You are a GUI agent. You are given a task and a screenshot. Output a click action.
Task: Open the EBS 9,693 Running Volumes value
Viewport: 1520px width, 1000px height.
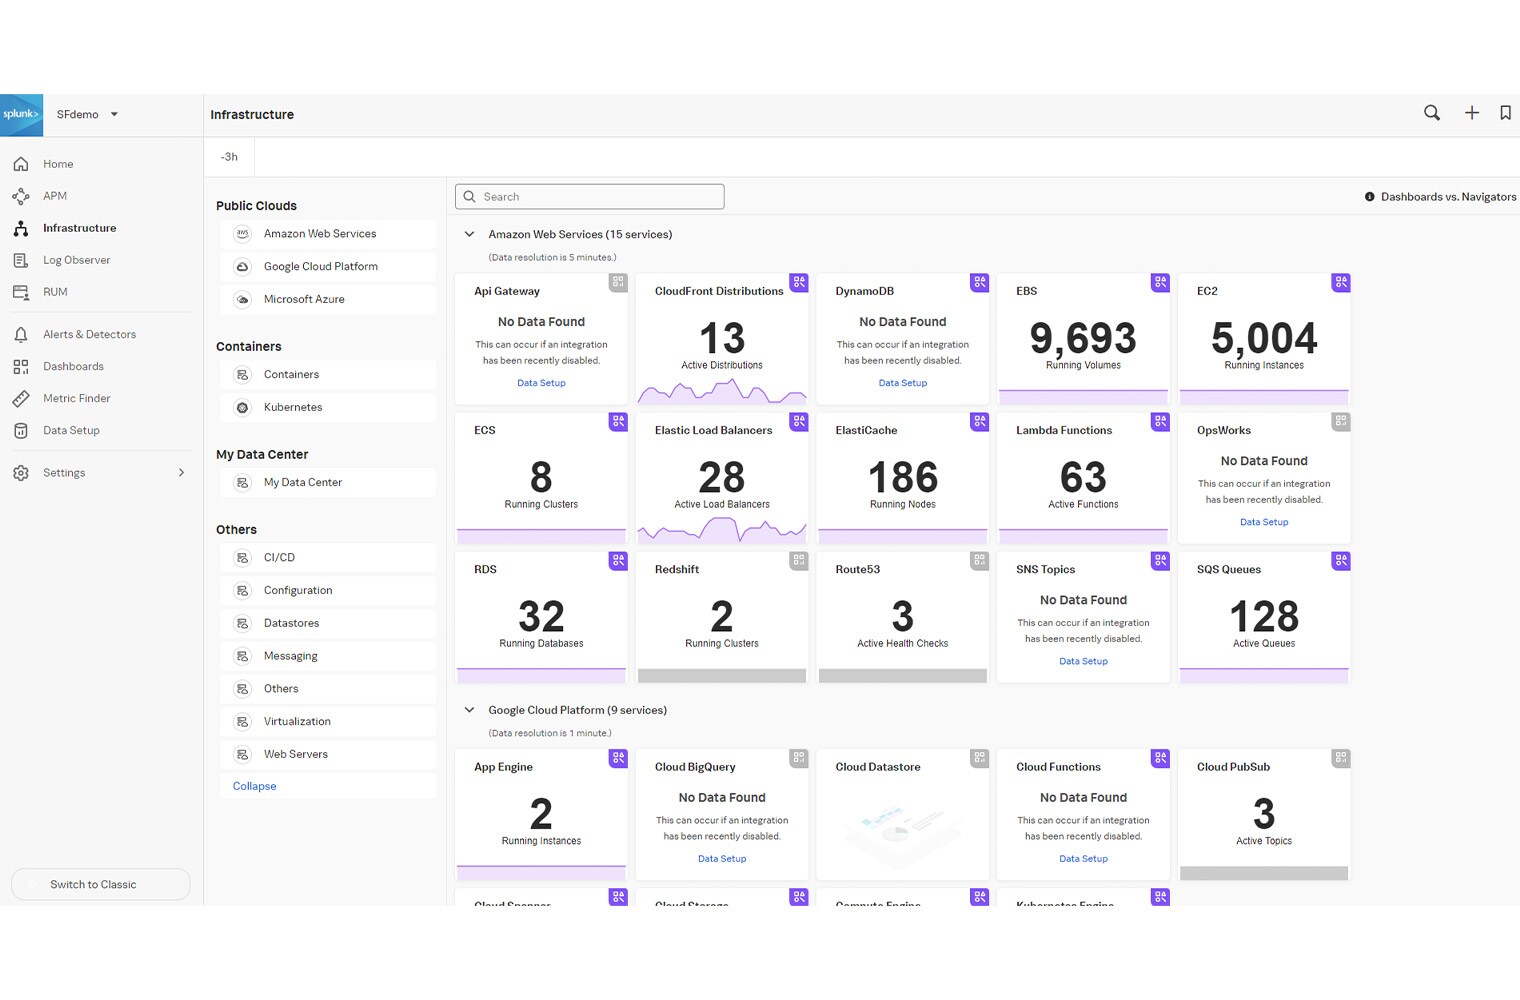tap(1083, 339)
